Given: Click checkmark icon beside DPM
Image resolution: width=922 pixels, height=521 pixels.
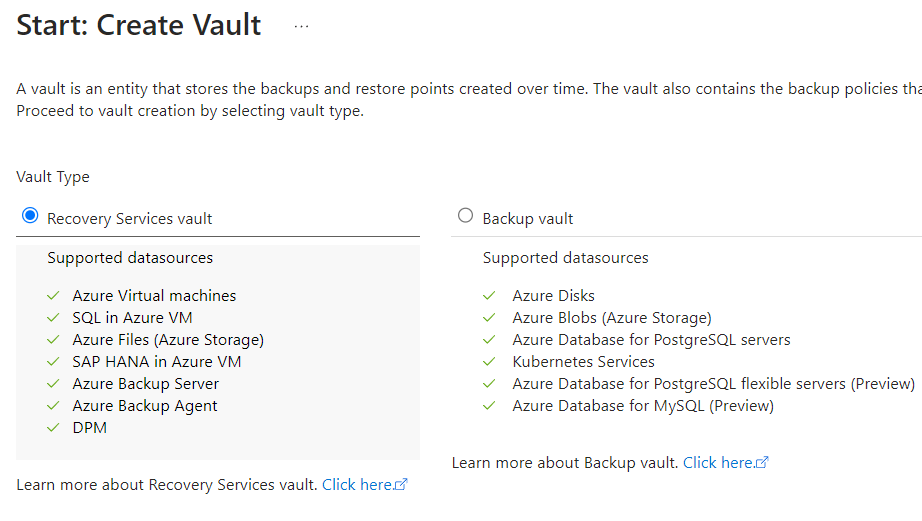Looking at the screenshot, I should (x=53, y=428).
